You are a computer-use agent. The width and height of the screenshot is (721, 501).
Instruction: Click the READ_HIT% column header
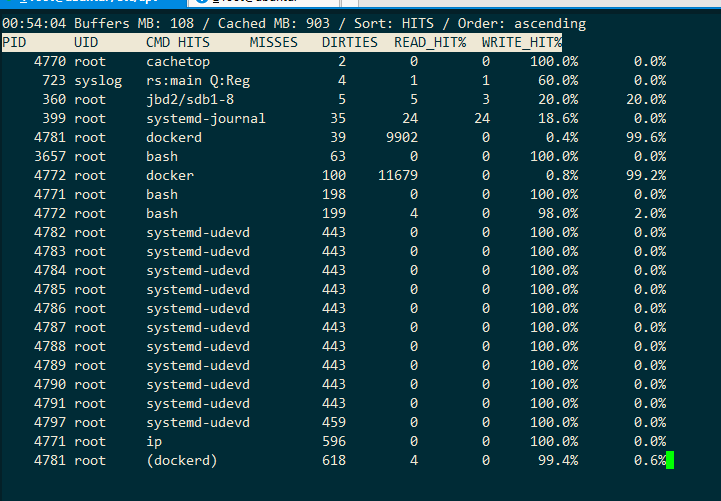[x=429, y=42]
